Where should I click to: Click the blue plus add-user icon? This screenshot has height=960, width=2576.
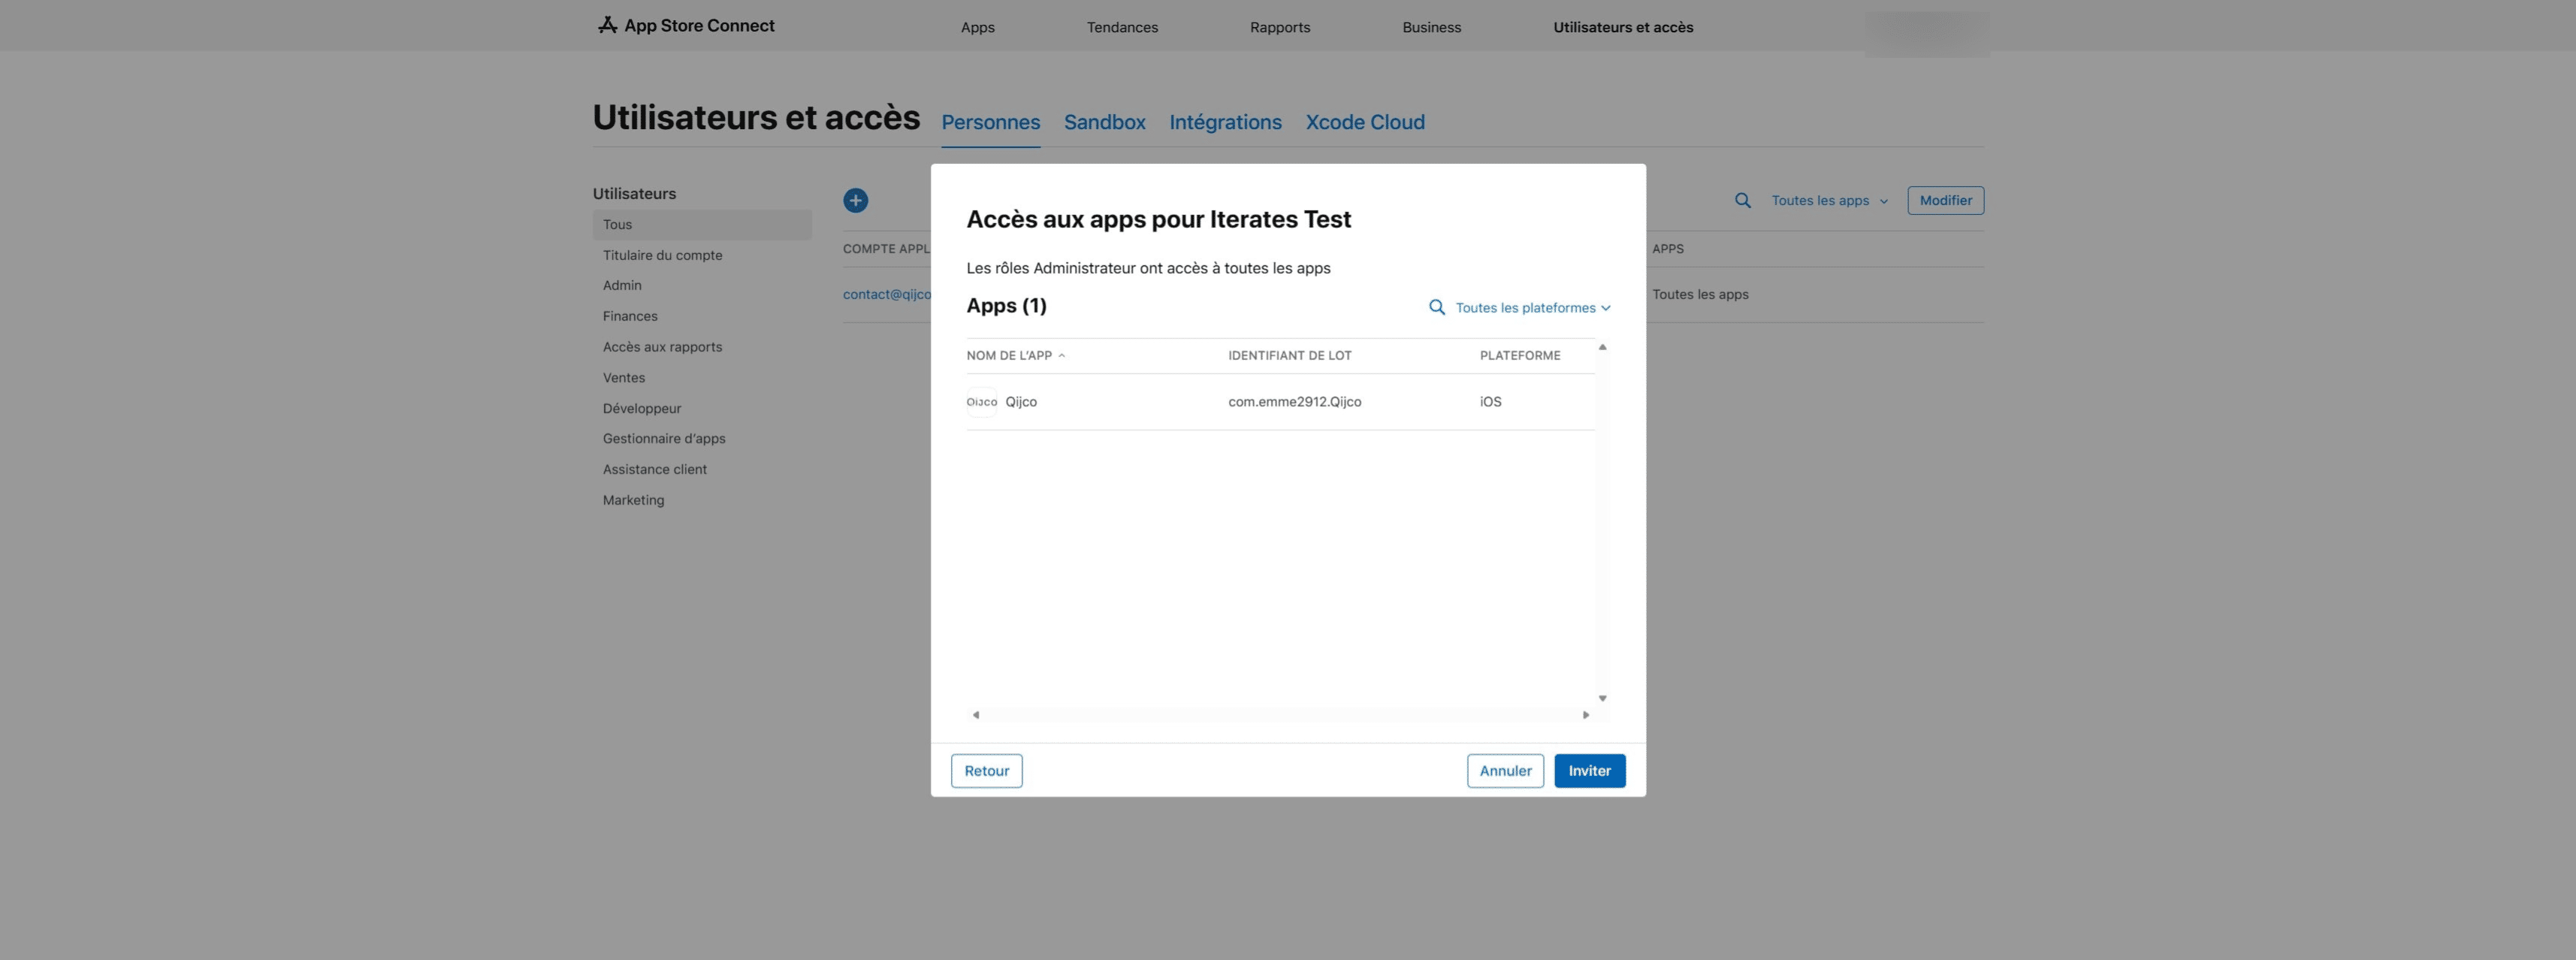pos(855,200)
